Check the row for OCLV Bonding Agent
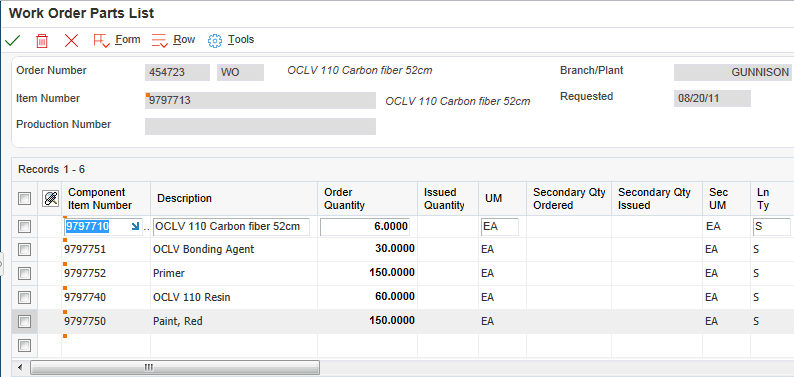The width and height of the screenshot is (794, 377). (x=24, y=249)
